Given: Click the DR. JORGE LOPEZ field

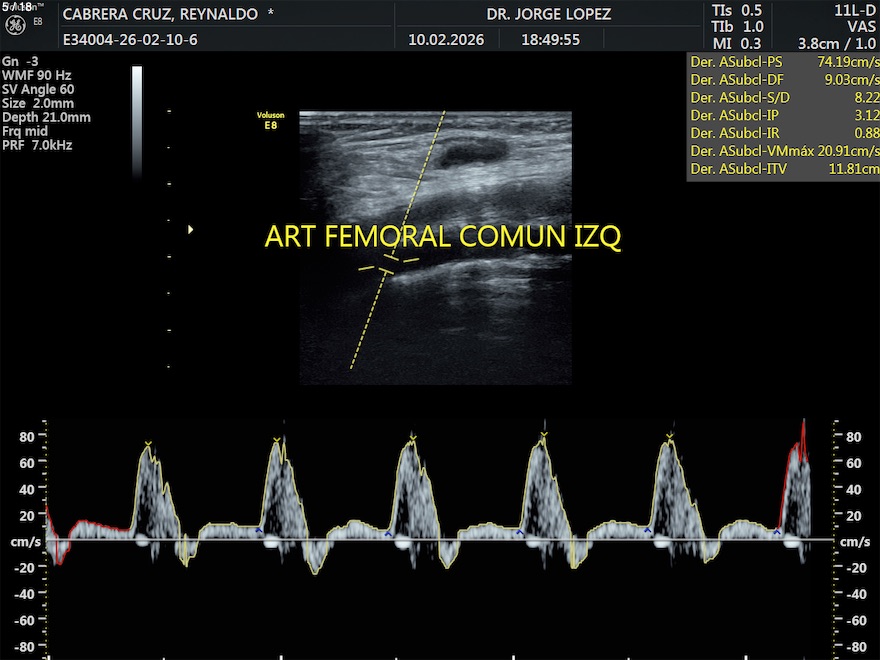Looking at the screenshot, I should 549,15.
